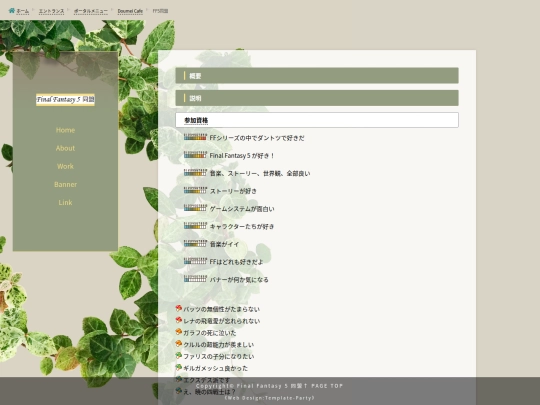
Task: Open ホーム breadcrumb link
Action: 23,11
